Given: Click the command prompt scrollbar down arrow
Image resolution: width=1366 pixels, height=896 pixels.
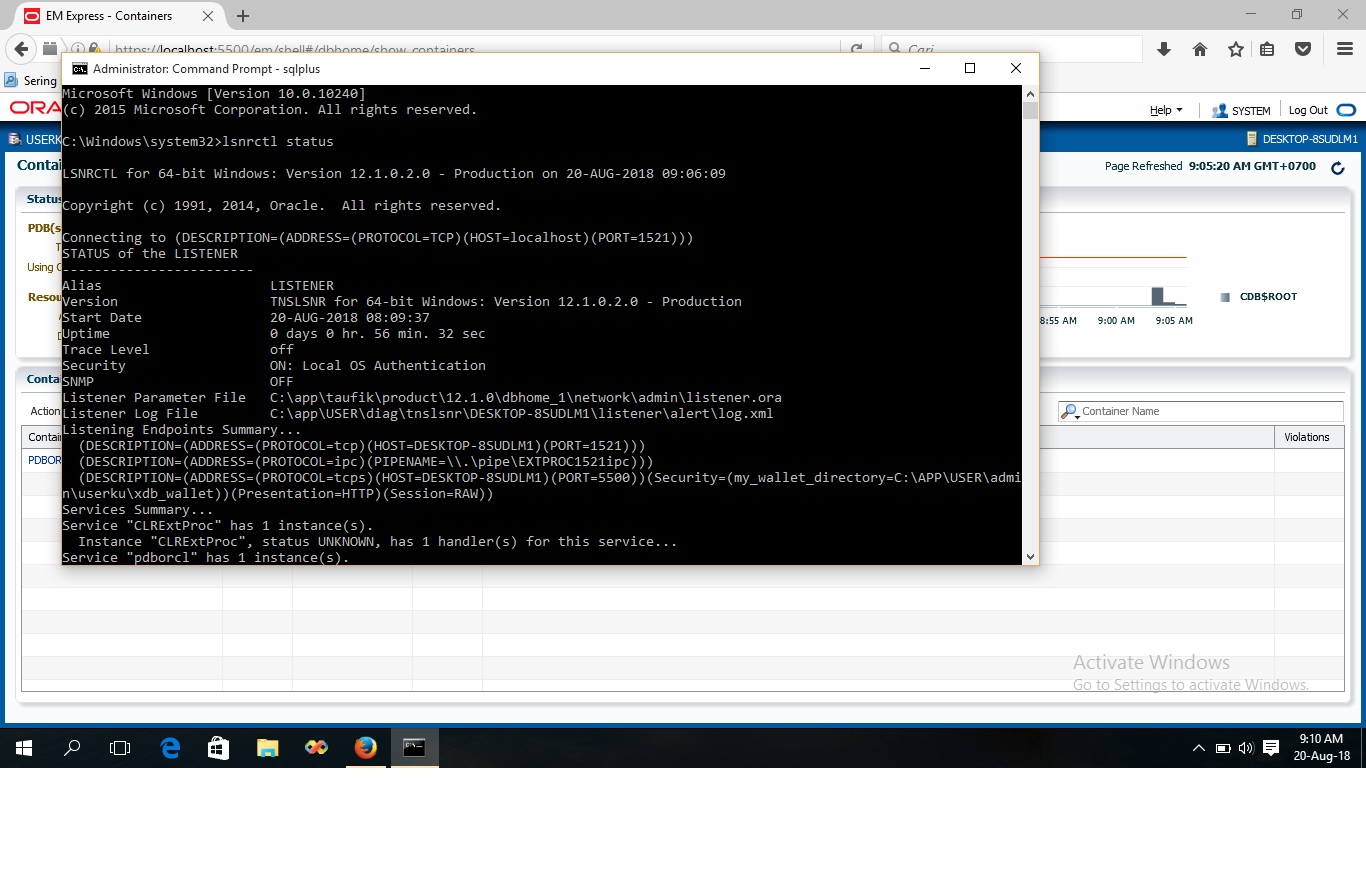Looking at the screenshot, I should pyautogui.click(x=1030, y=556).
